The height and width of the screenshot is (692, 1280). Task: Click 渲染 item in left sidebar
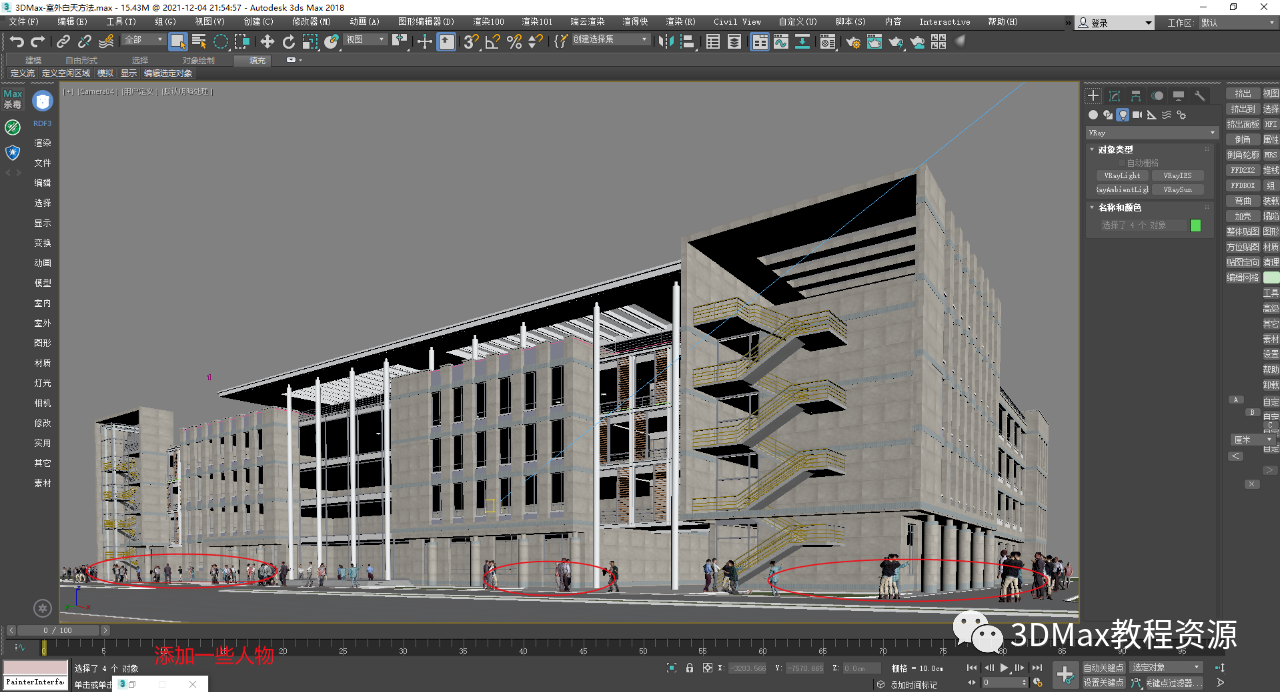43,143
